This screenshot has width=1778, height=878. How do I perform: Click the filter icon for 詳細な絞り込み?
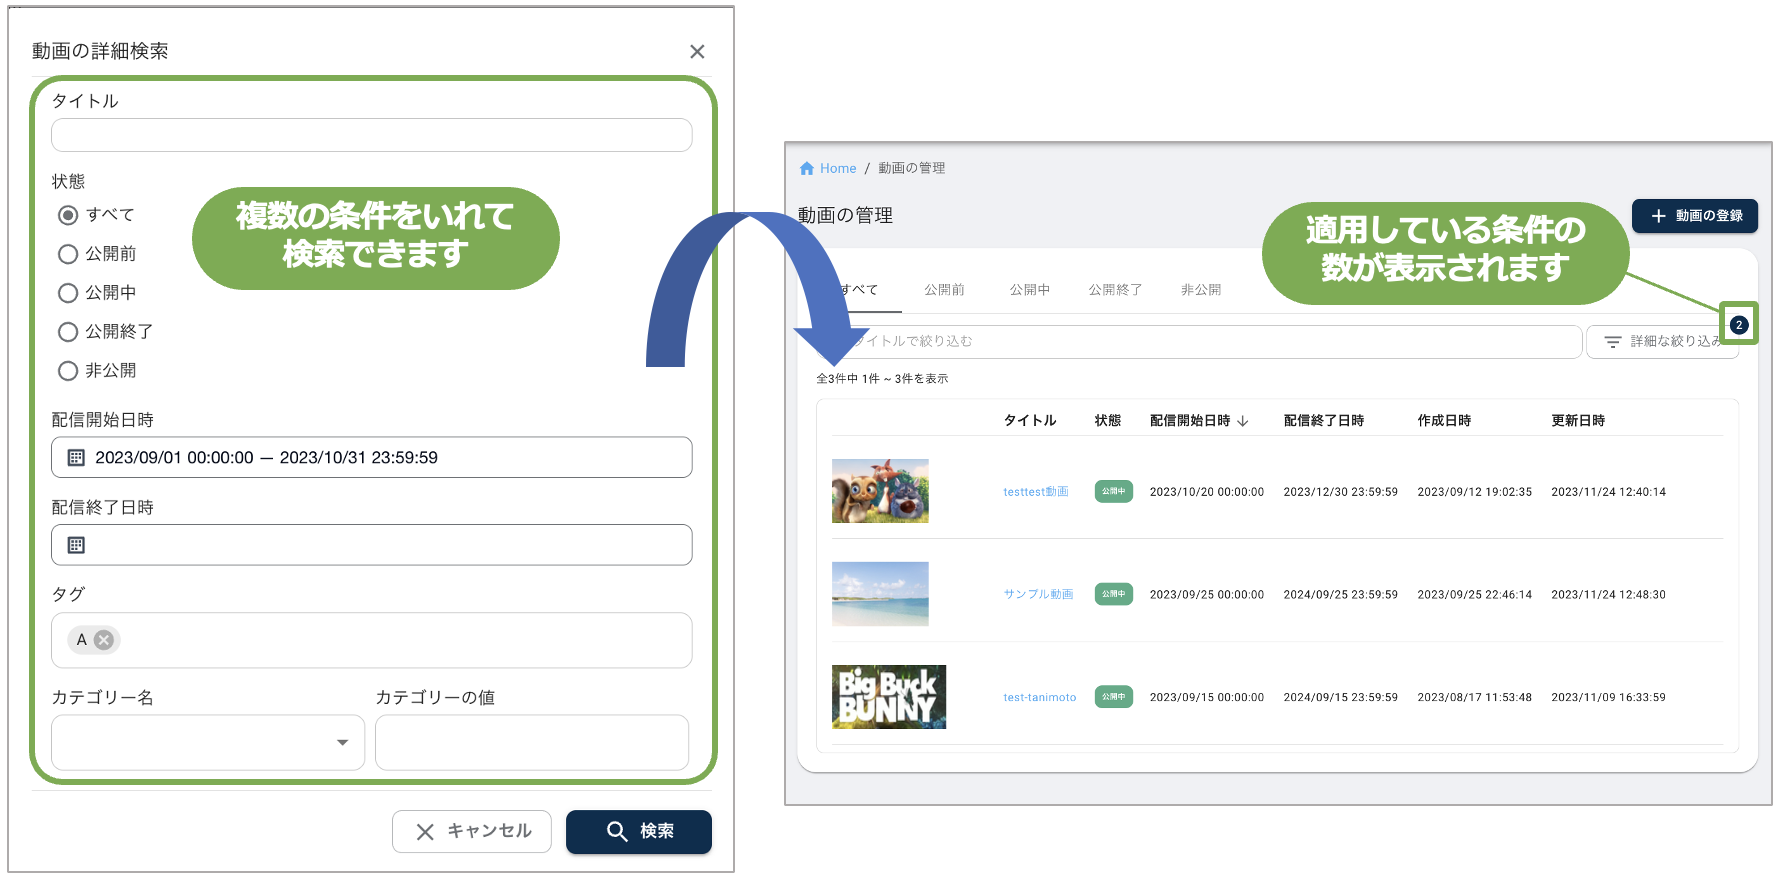click(1612, 342)
